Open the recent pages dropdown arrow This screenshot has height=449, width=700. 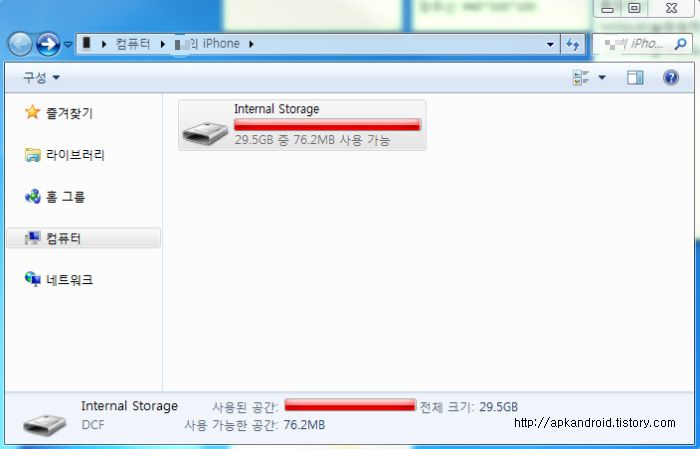(68, 44)
